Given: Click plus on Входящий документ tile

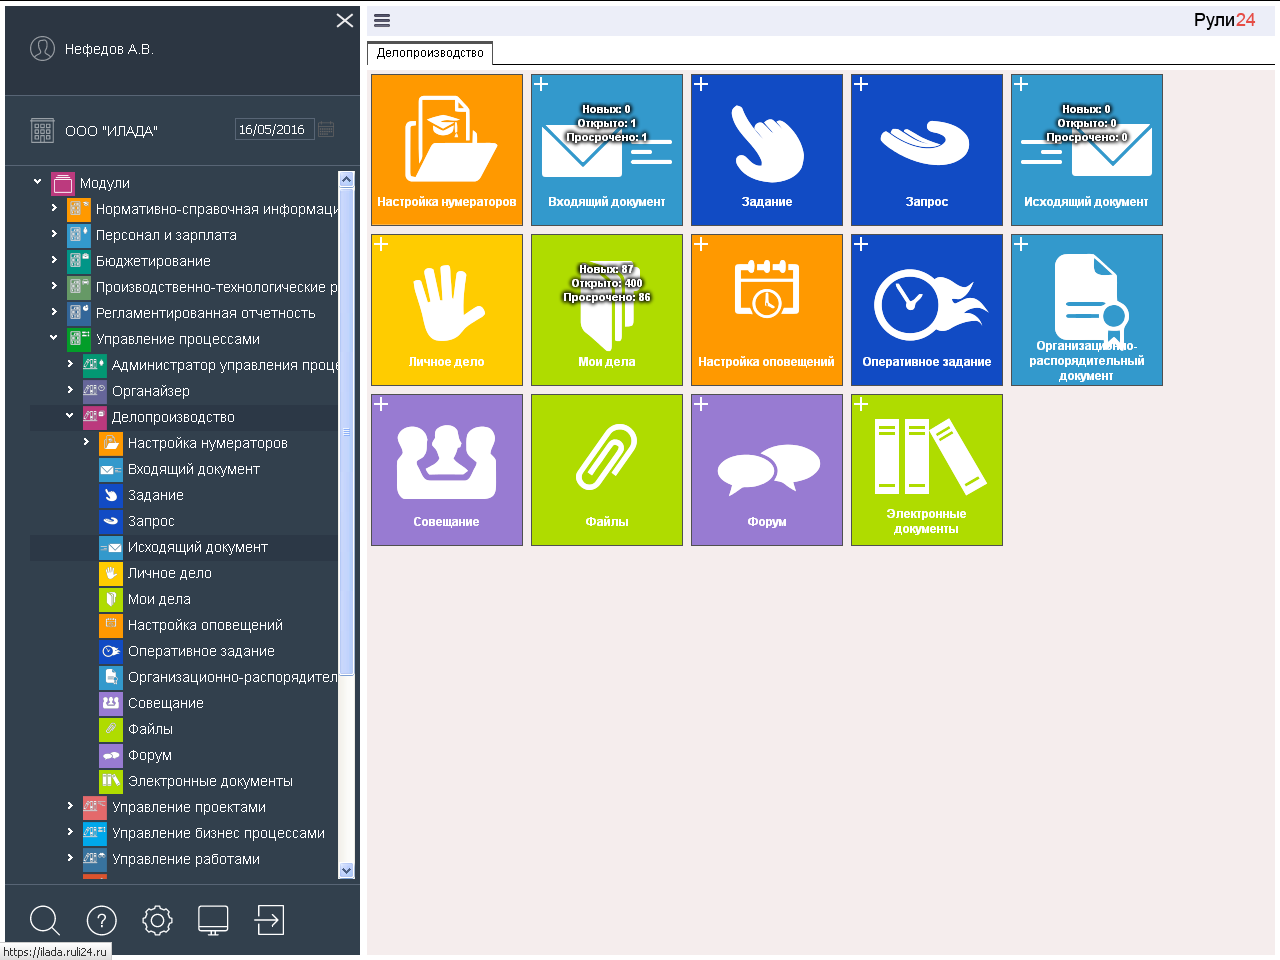Looking at the screenshot, I should 541,84.
